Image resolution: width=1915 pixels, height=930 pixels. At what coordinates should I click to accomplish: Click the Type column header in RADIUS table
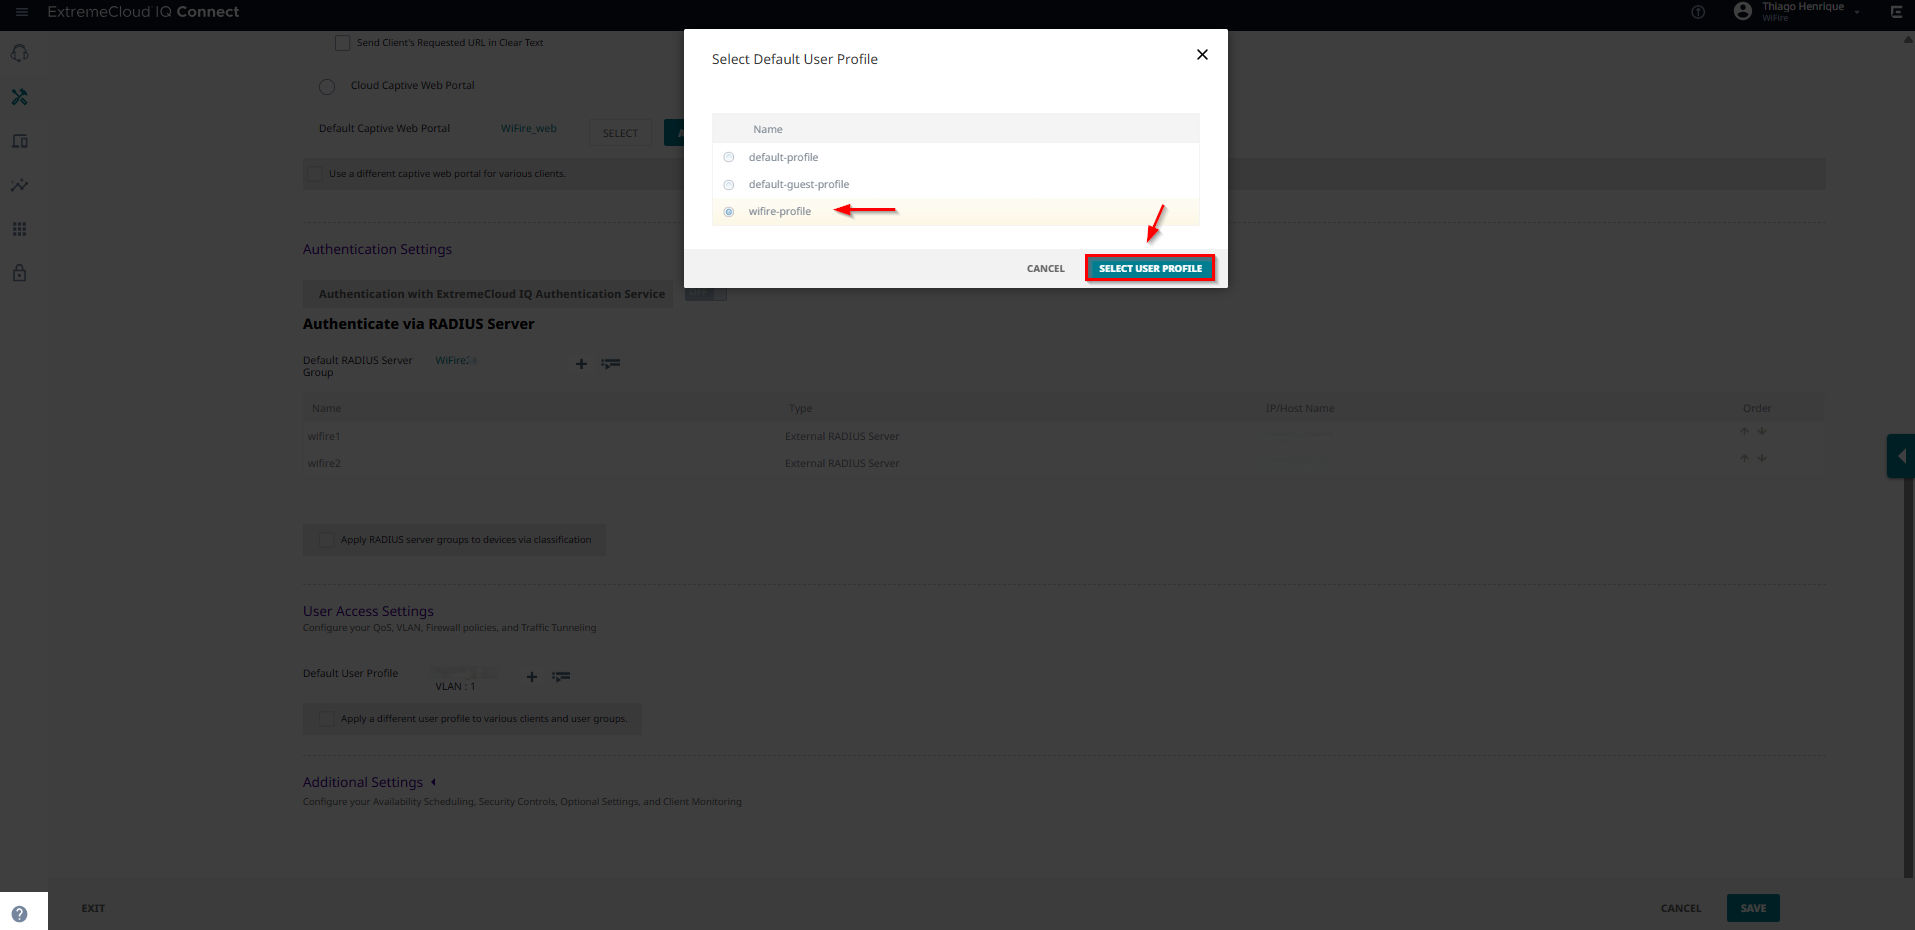coord(800,408)
